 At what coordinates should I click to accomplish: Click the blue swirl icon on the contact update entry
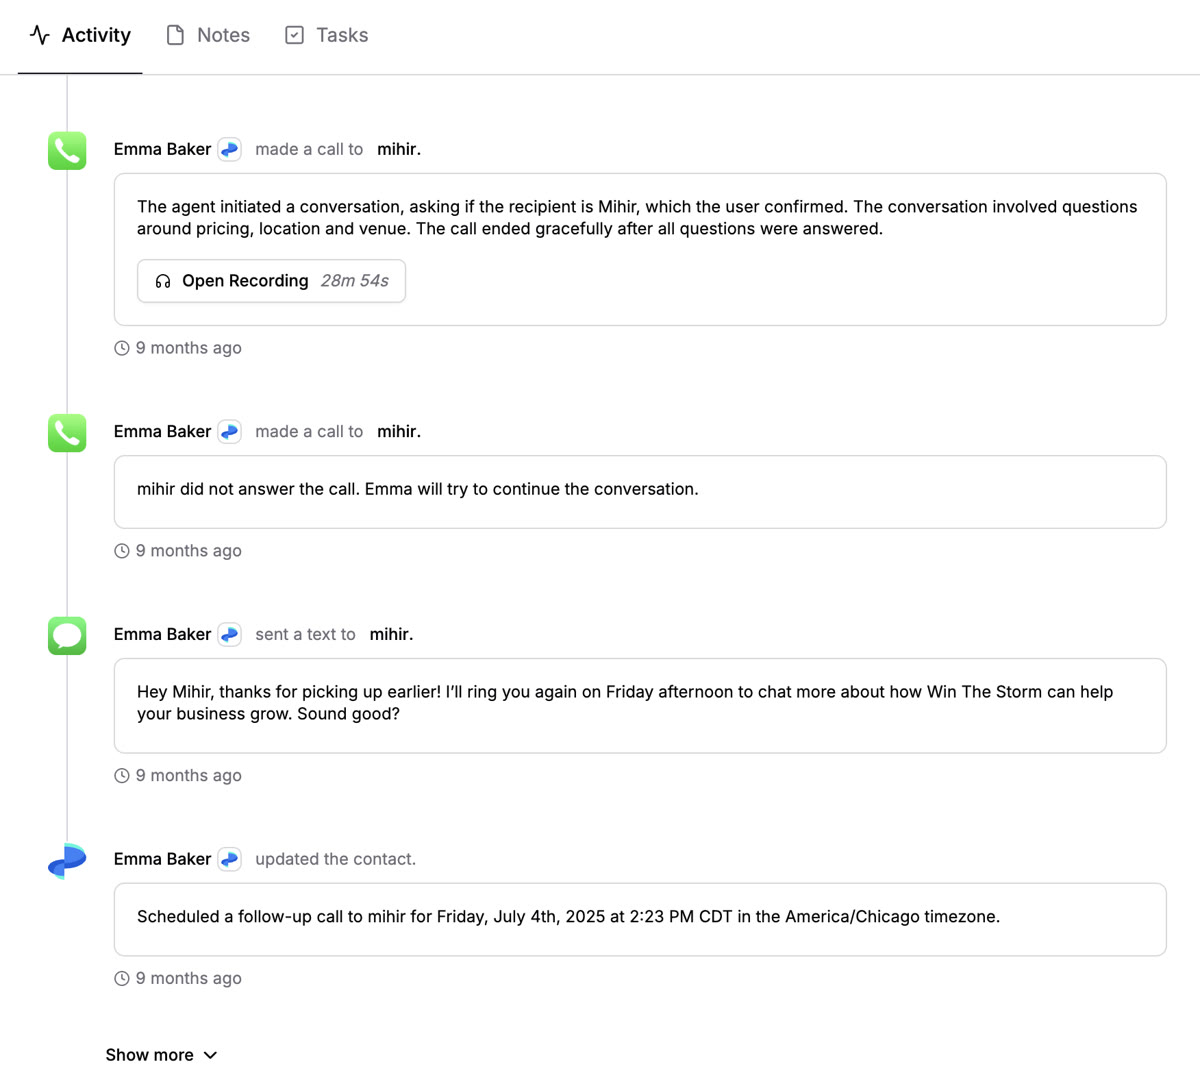[66, 859]
